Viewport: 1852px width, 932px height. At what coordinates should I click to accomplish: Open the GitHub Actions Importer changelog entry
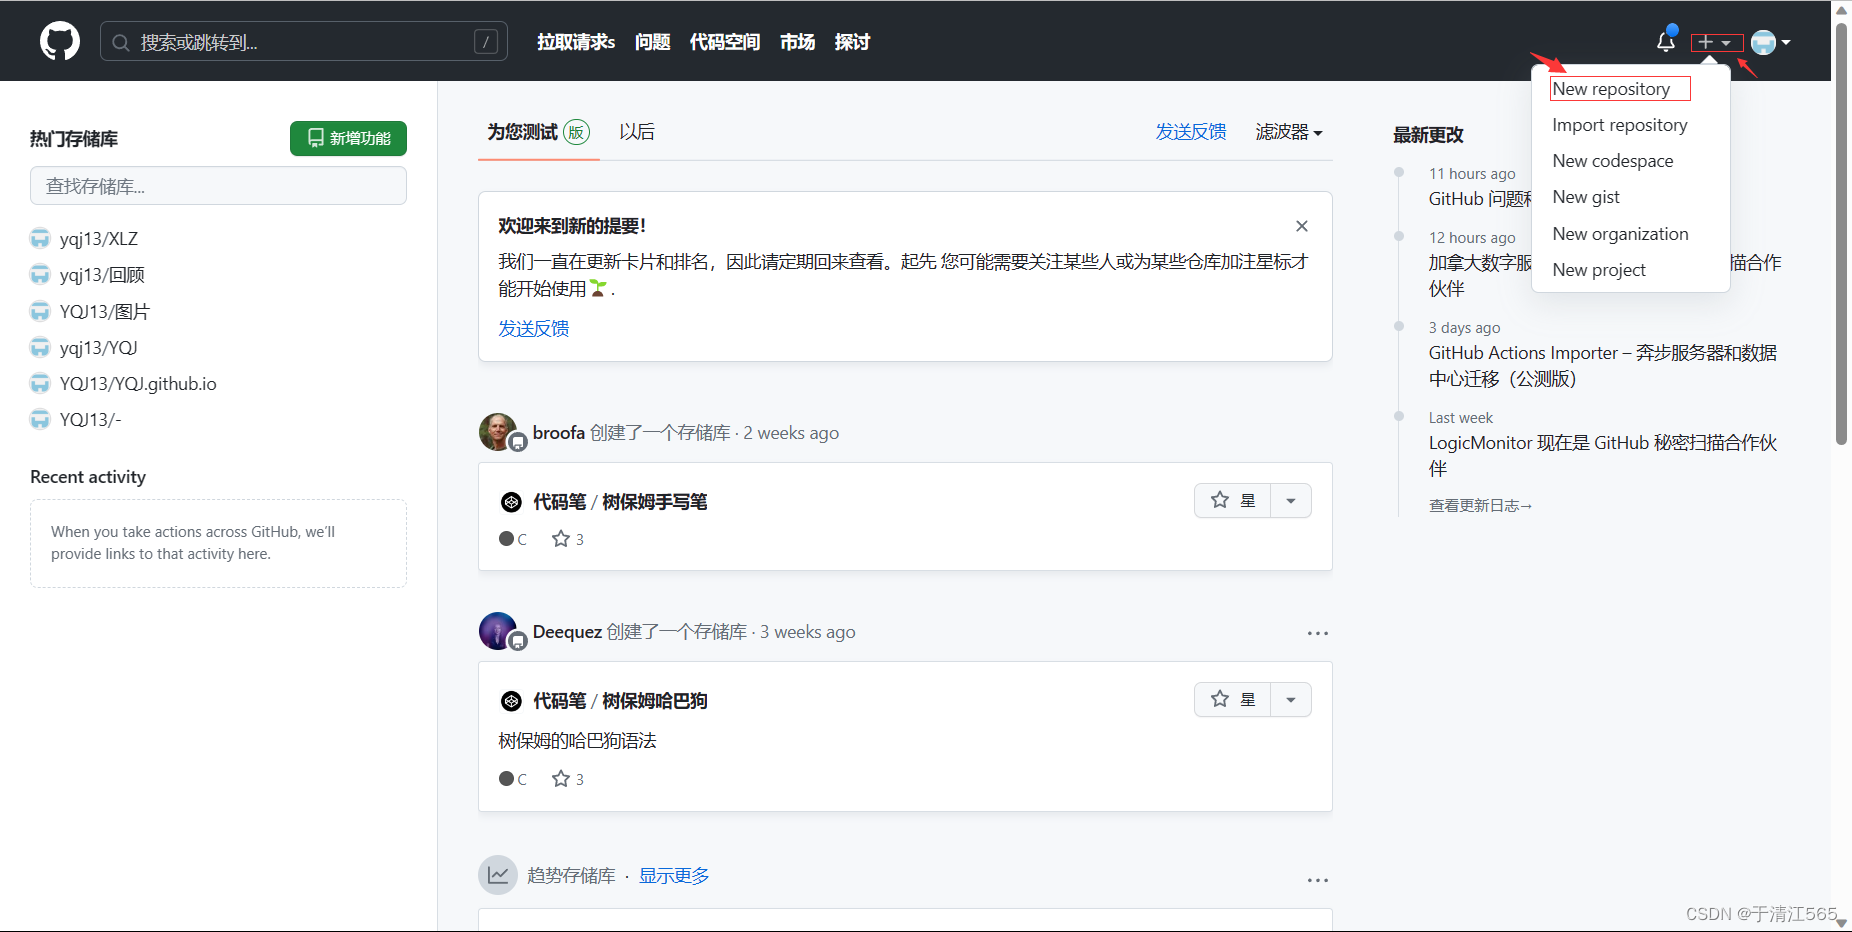(1603, 366)
